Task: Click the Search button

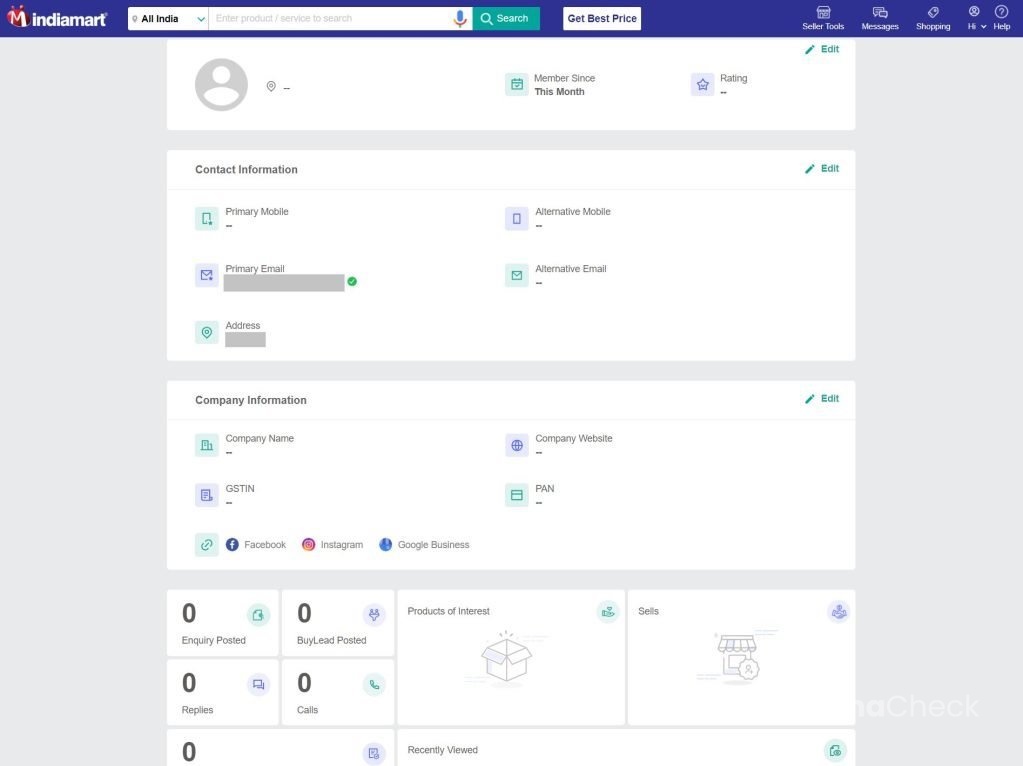Action: pos(506,18)
